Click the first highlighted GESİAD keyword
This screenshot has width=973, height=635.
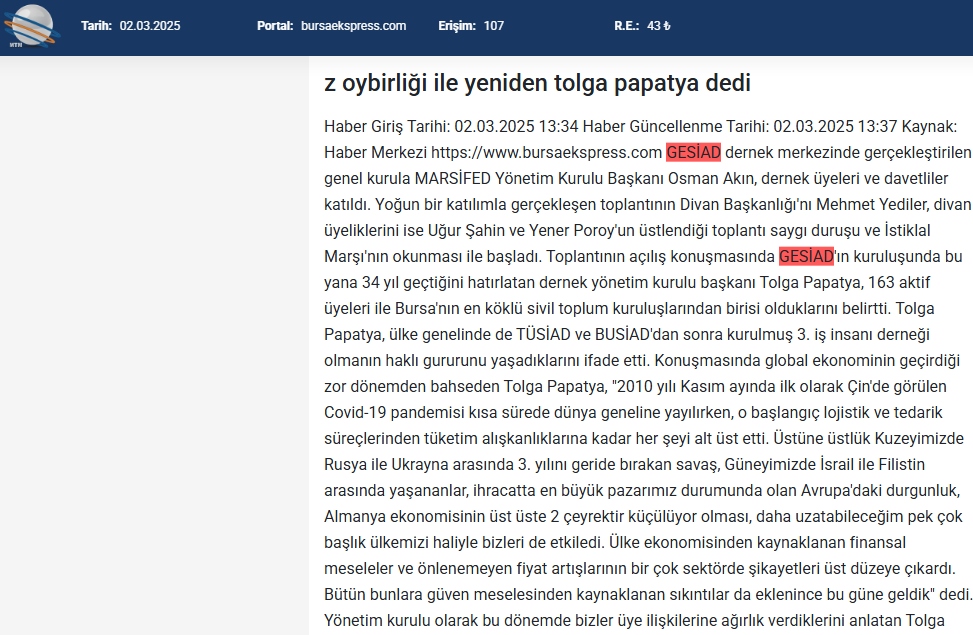point(693,153)
